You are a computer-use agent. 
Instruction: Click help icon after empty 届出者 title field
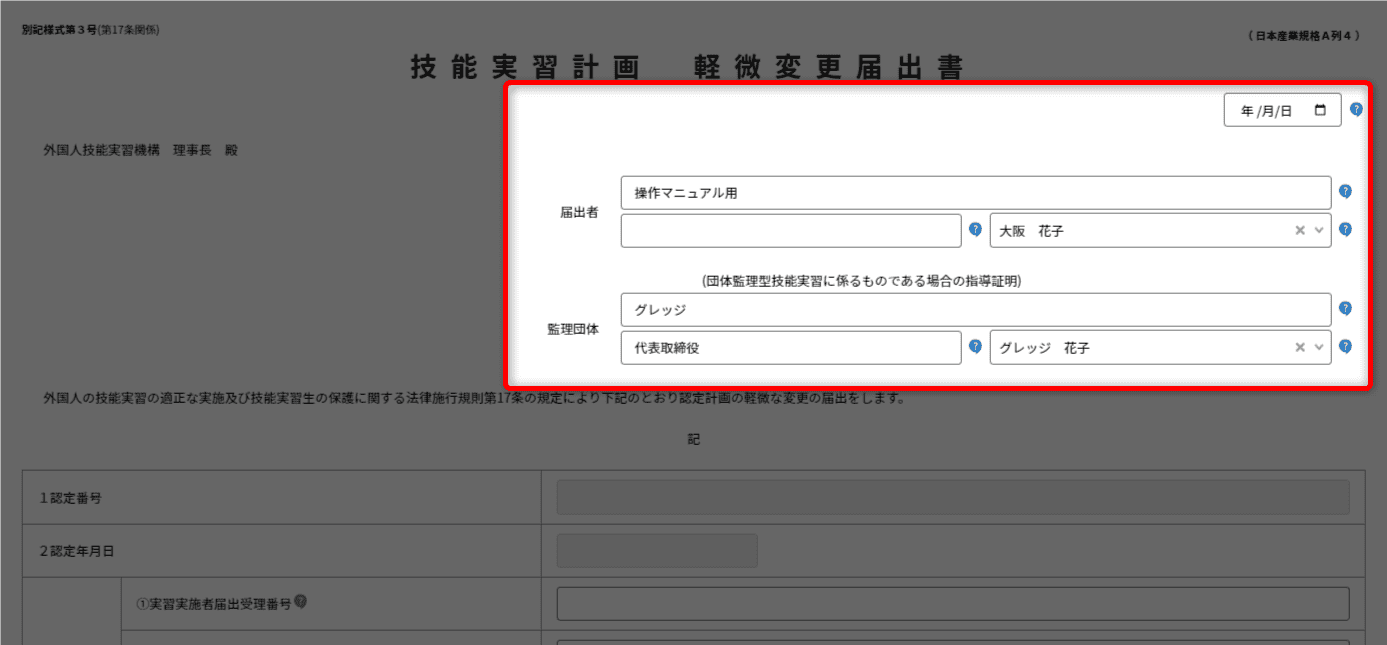pos(975,229)
